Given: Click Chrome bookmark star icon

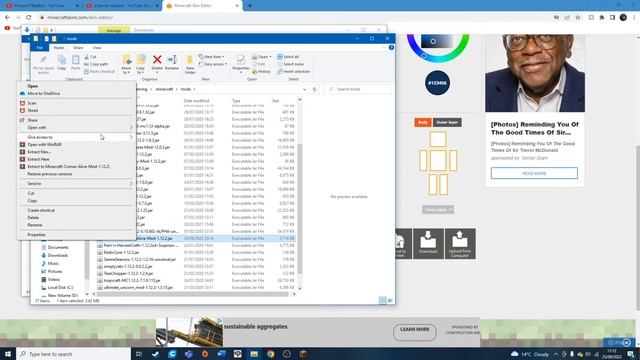Looking at the screenshot, I should (578, 18).
